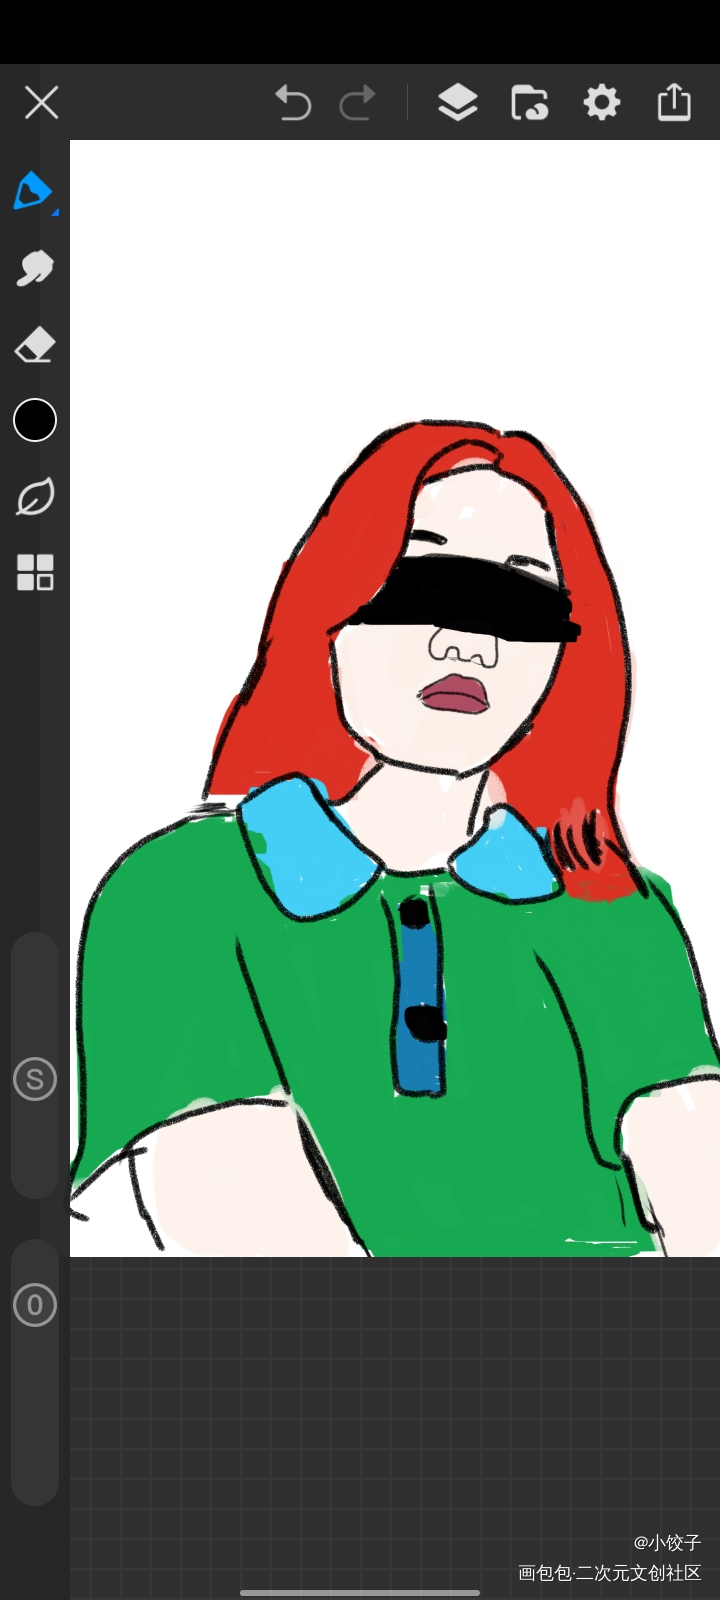Viewport: 720px width, 1600px height.
Task: Tap the share/export icon
Action: [x=674, y=102]
